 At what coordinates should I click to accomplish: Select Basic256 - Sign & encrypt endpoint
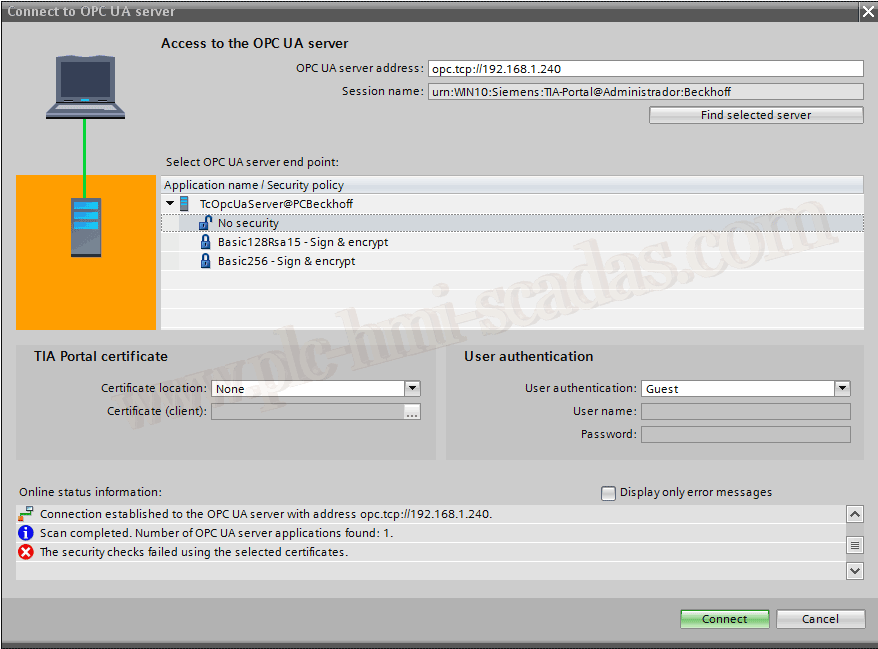click(286, 261)
